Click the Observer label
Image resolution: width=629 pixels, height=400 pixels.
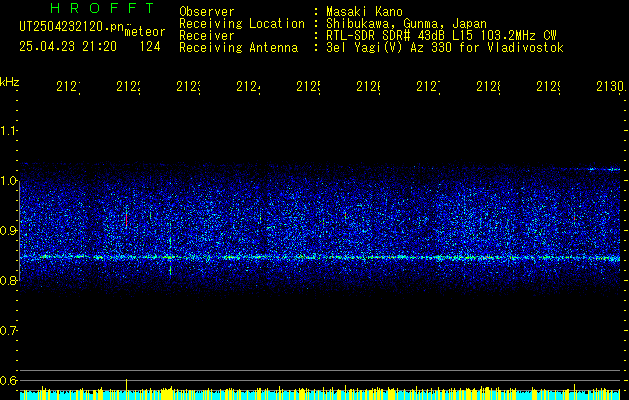[207, 12]
